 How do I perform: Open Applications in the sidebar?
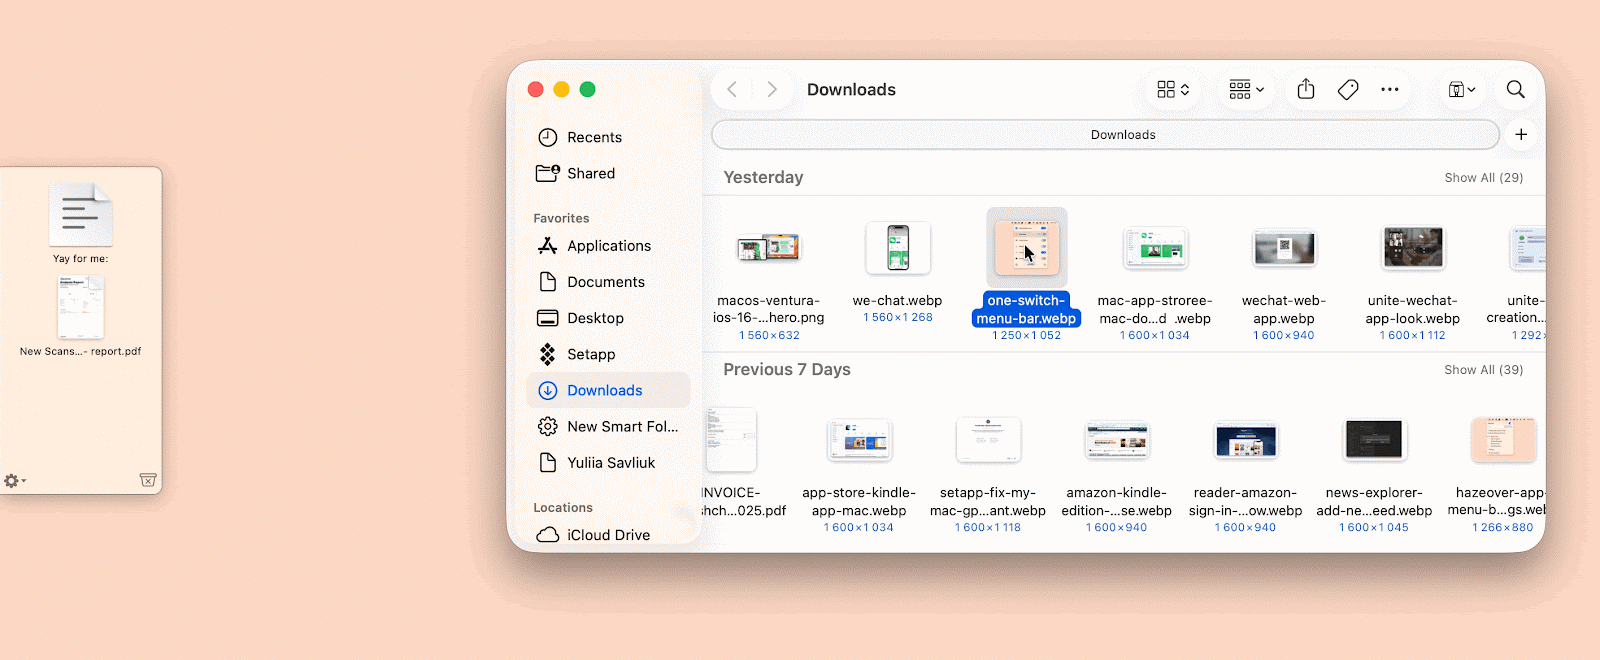point(608,246)
